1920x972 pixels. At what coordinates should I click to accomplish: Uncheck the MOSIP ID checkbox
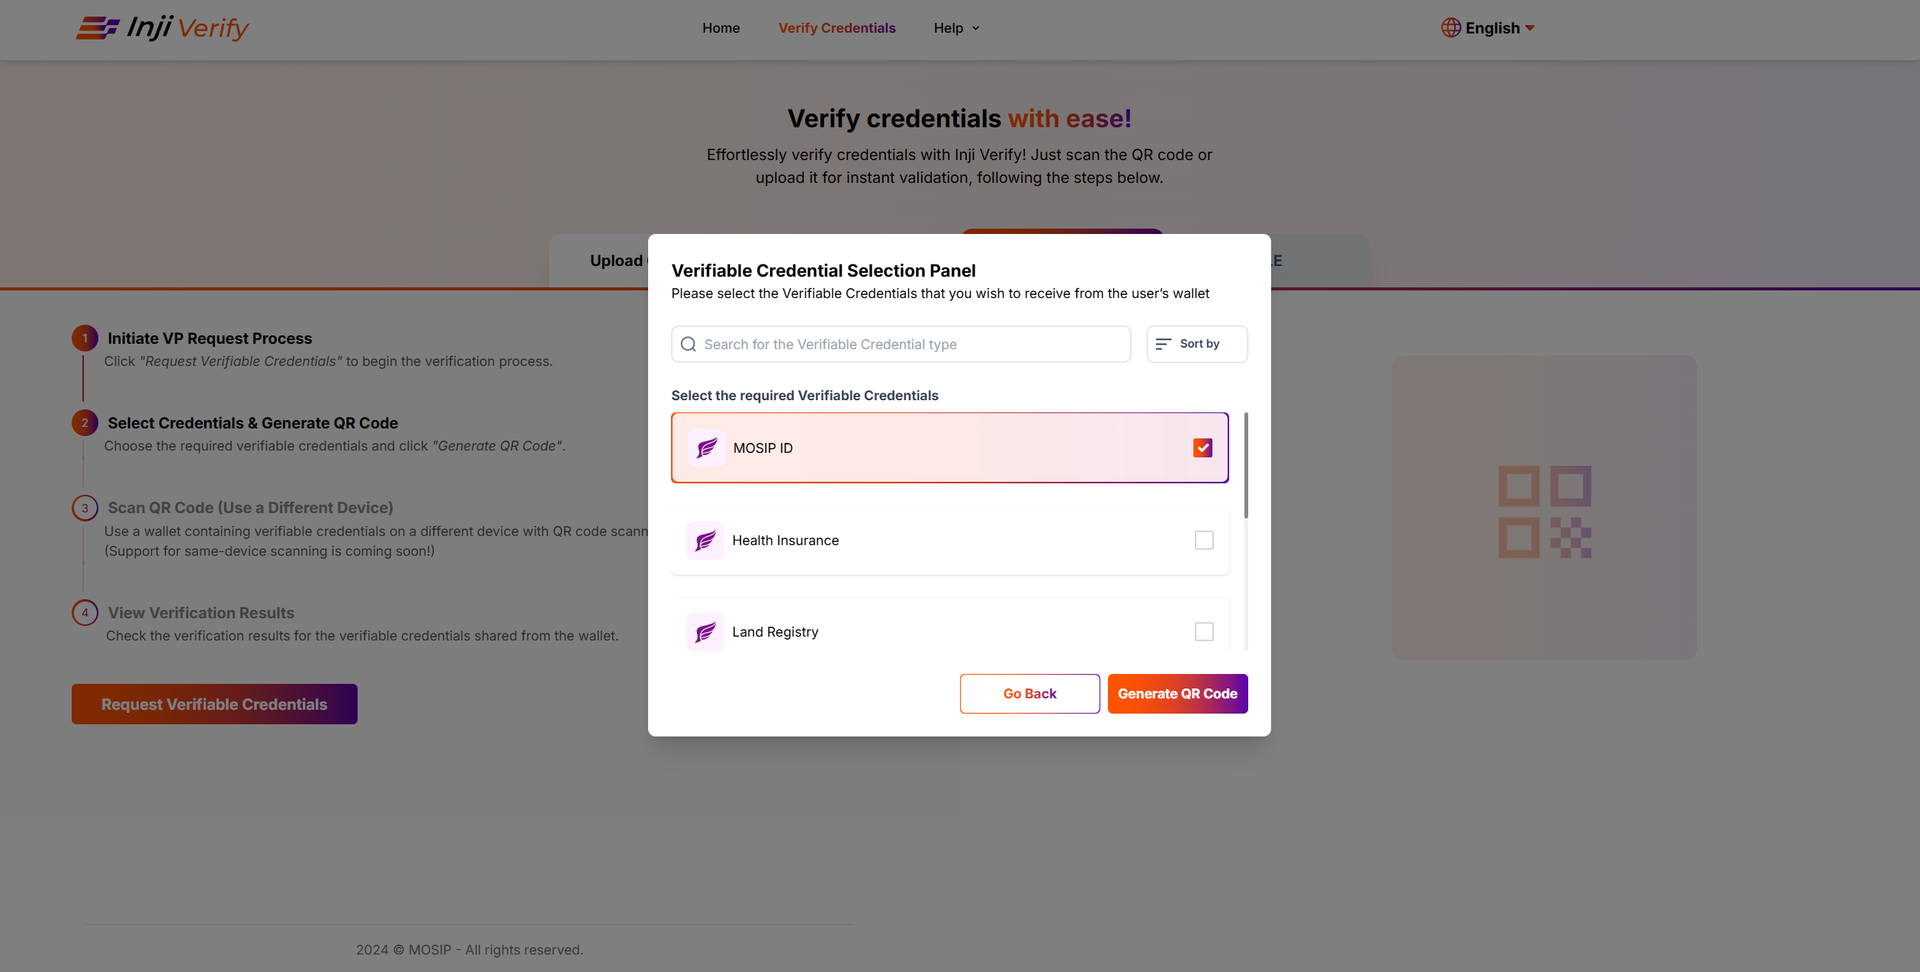[1203, 448]
